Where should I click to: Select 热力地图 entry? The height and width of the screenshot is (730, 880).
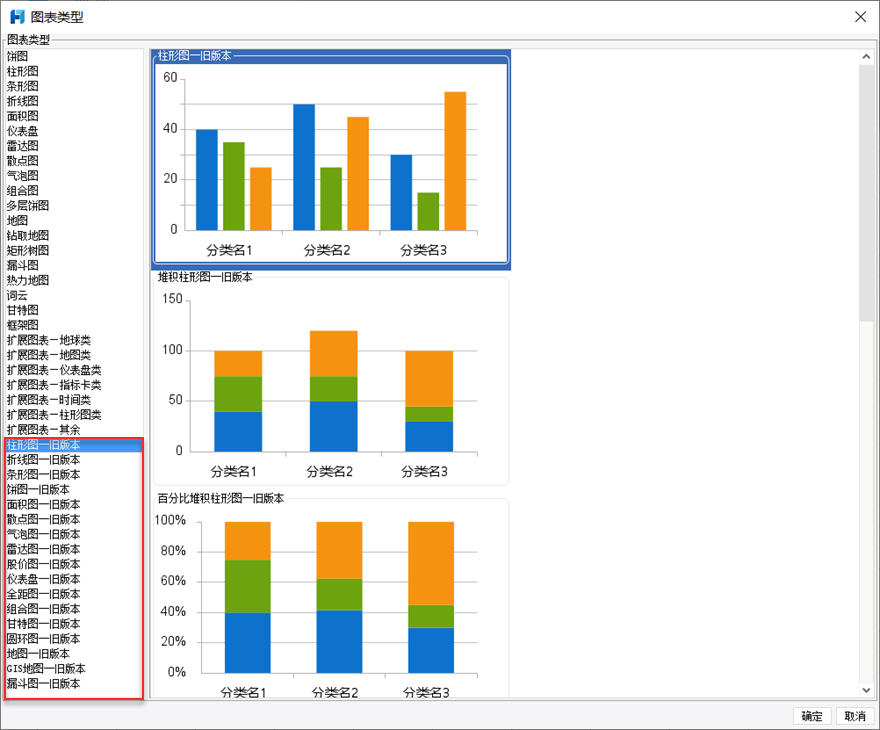(28, 280)
